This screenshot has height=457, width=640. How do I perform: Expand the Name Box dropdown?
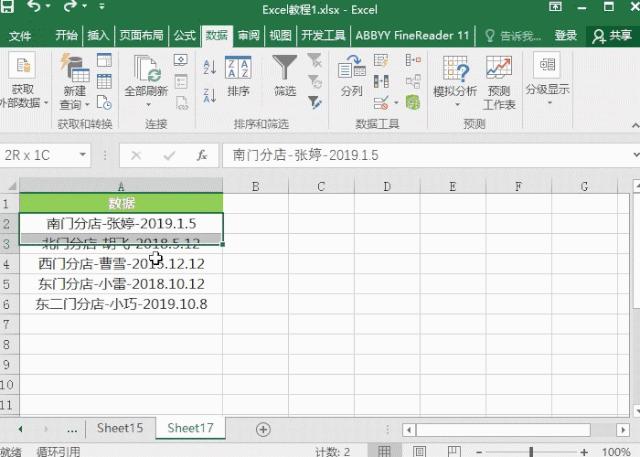83,155
